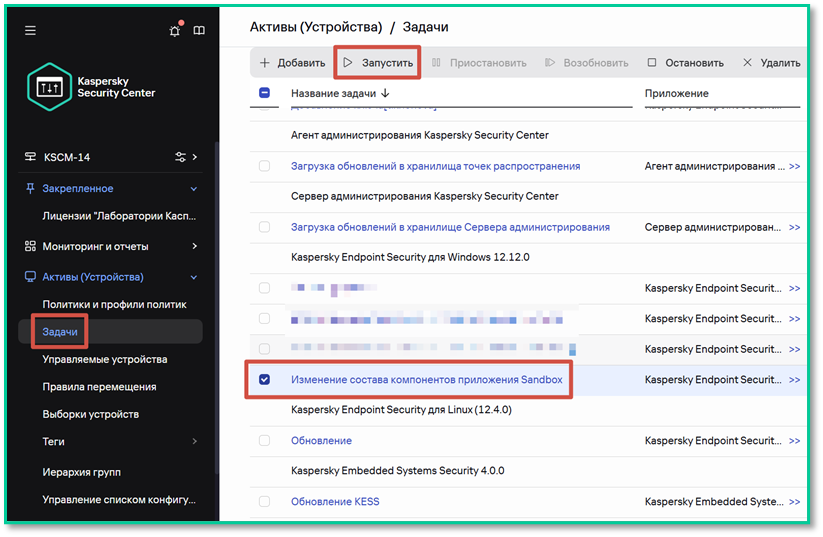Open task Загрузка обновлений в хранилища точек распространения
The width and height of the screenshot is (823, 537).
[436, 166]
